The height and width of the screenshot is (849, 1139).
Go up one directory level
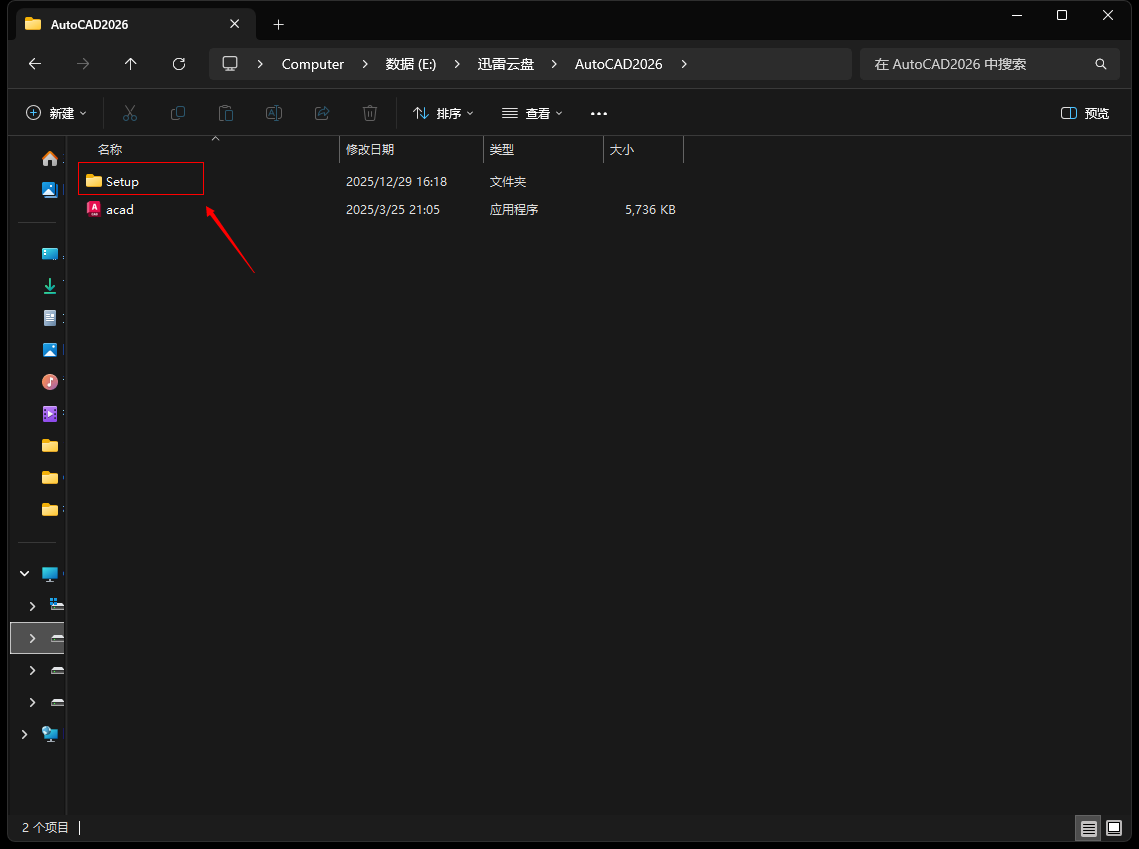131,64
